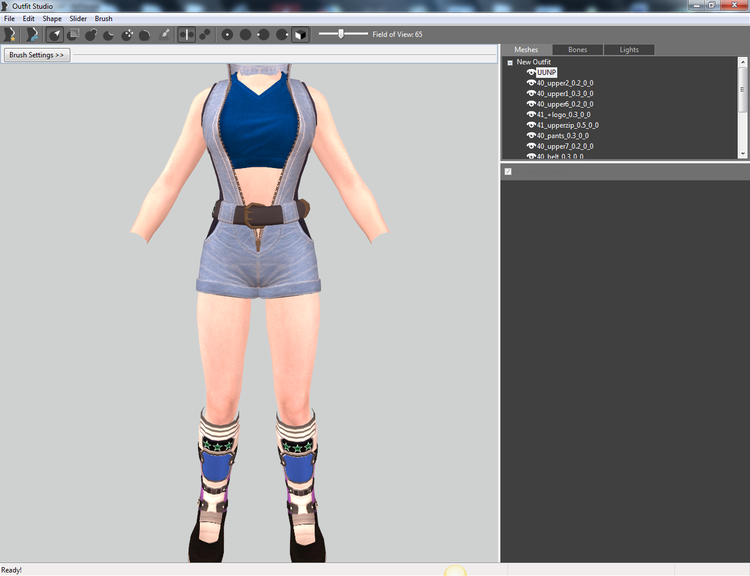Select the arrow Select tool in toolbar
The height and width of the screenshot is (576, 750).
pyautogui.click(x=55, y=34)
